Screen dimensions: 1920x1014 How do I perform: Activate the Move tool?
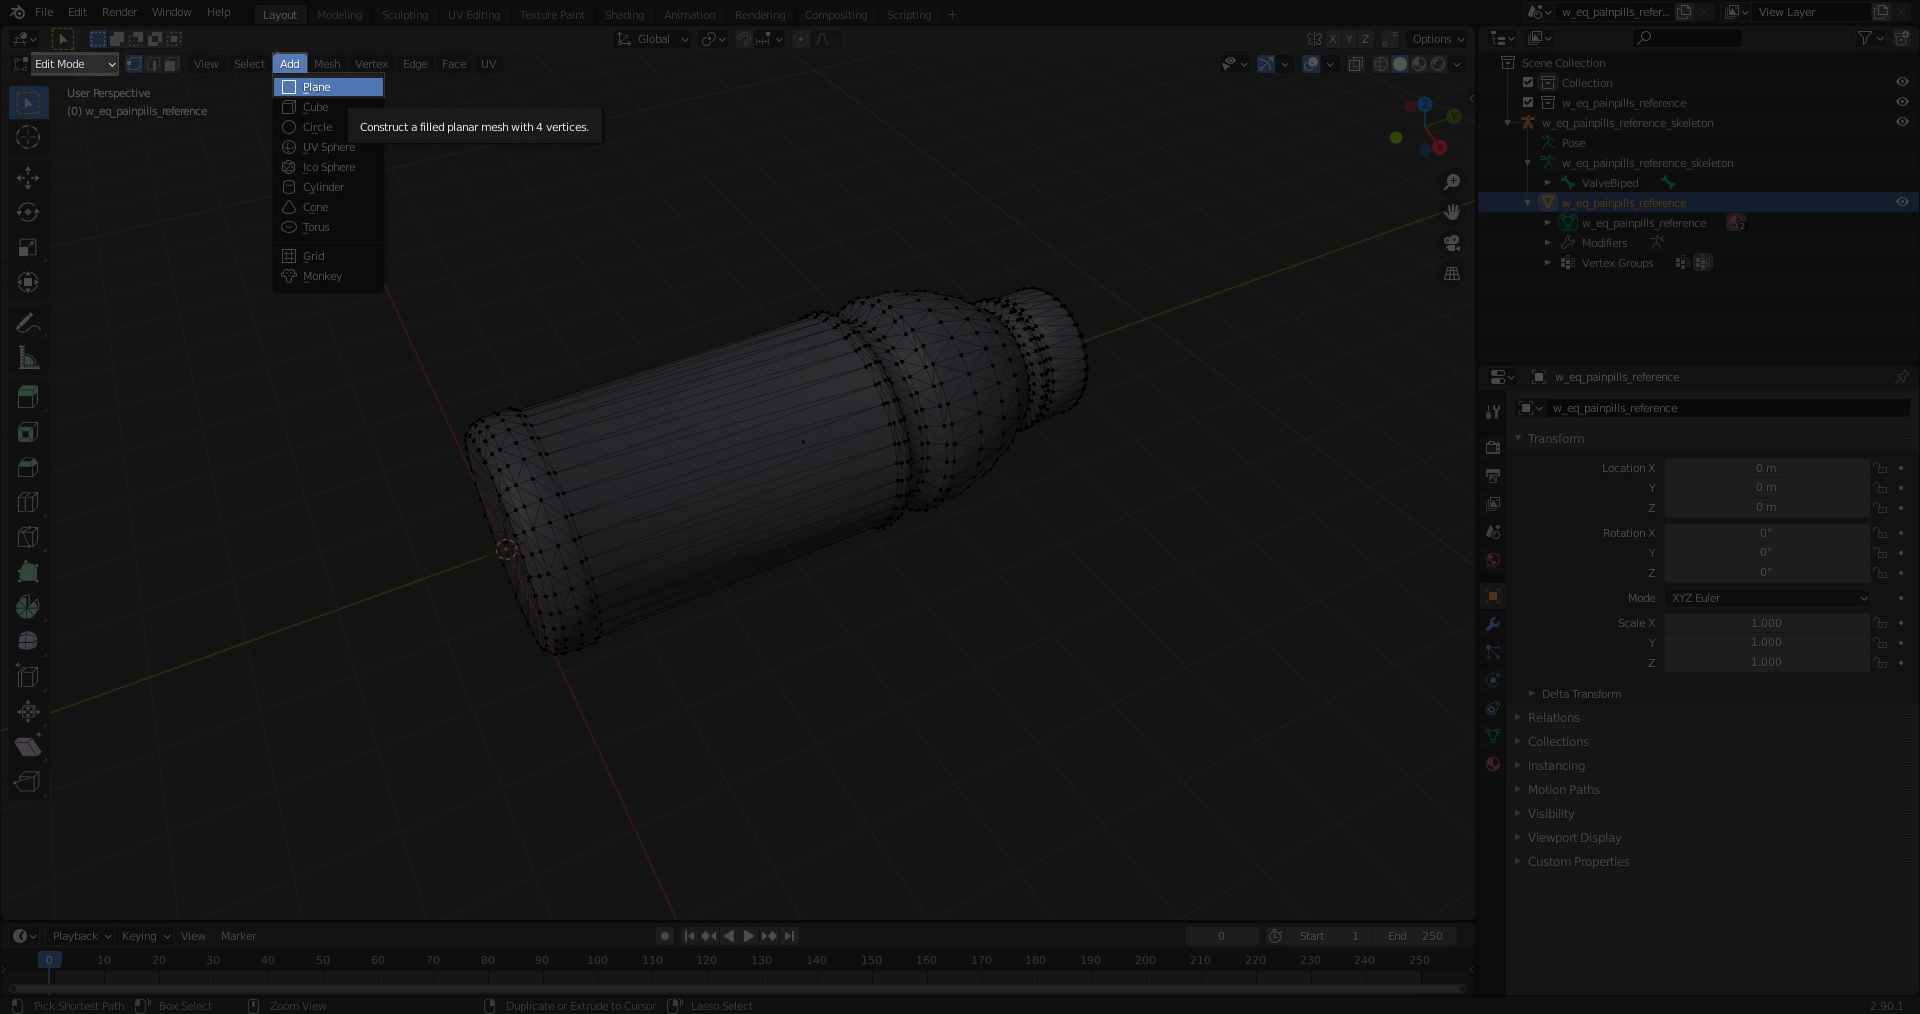28,178
